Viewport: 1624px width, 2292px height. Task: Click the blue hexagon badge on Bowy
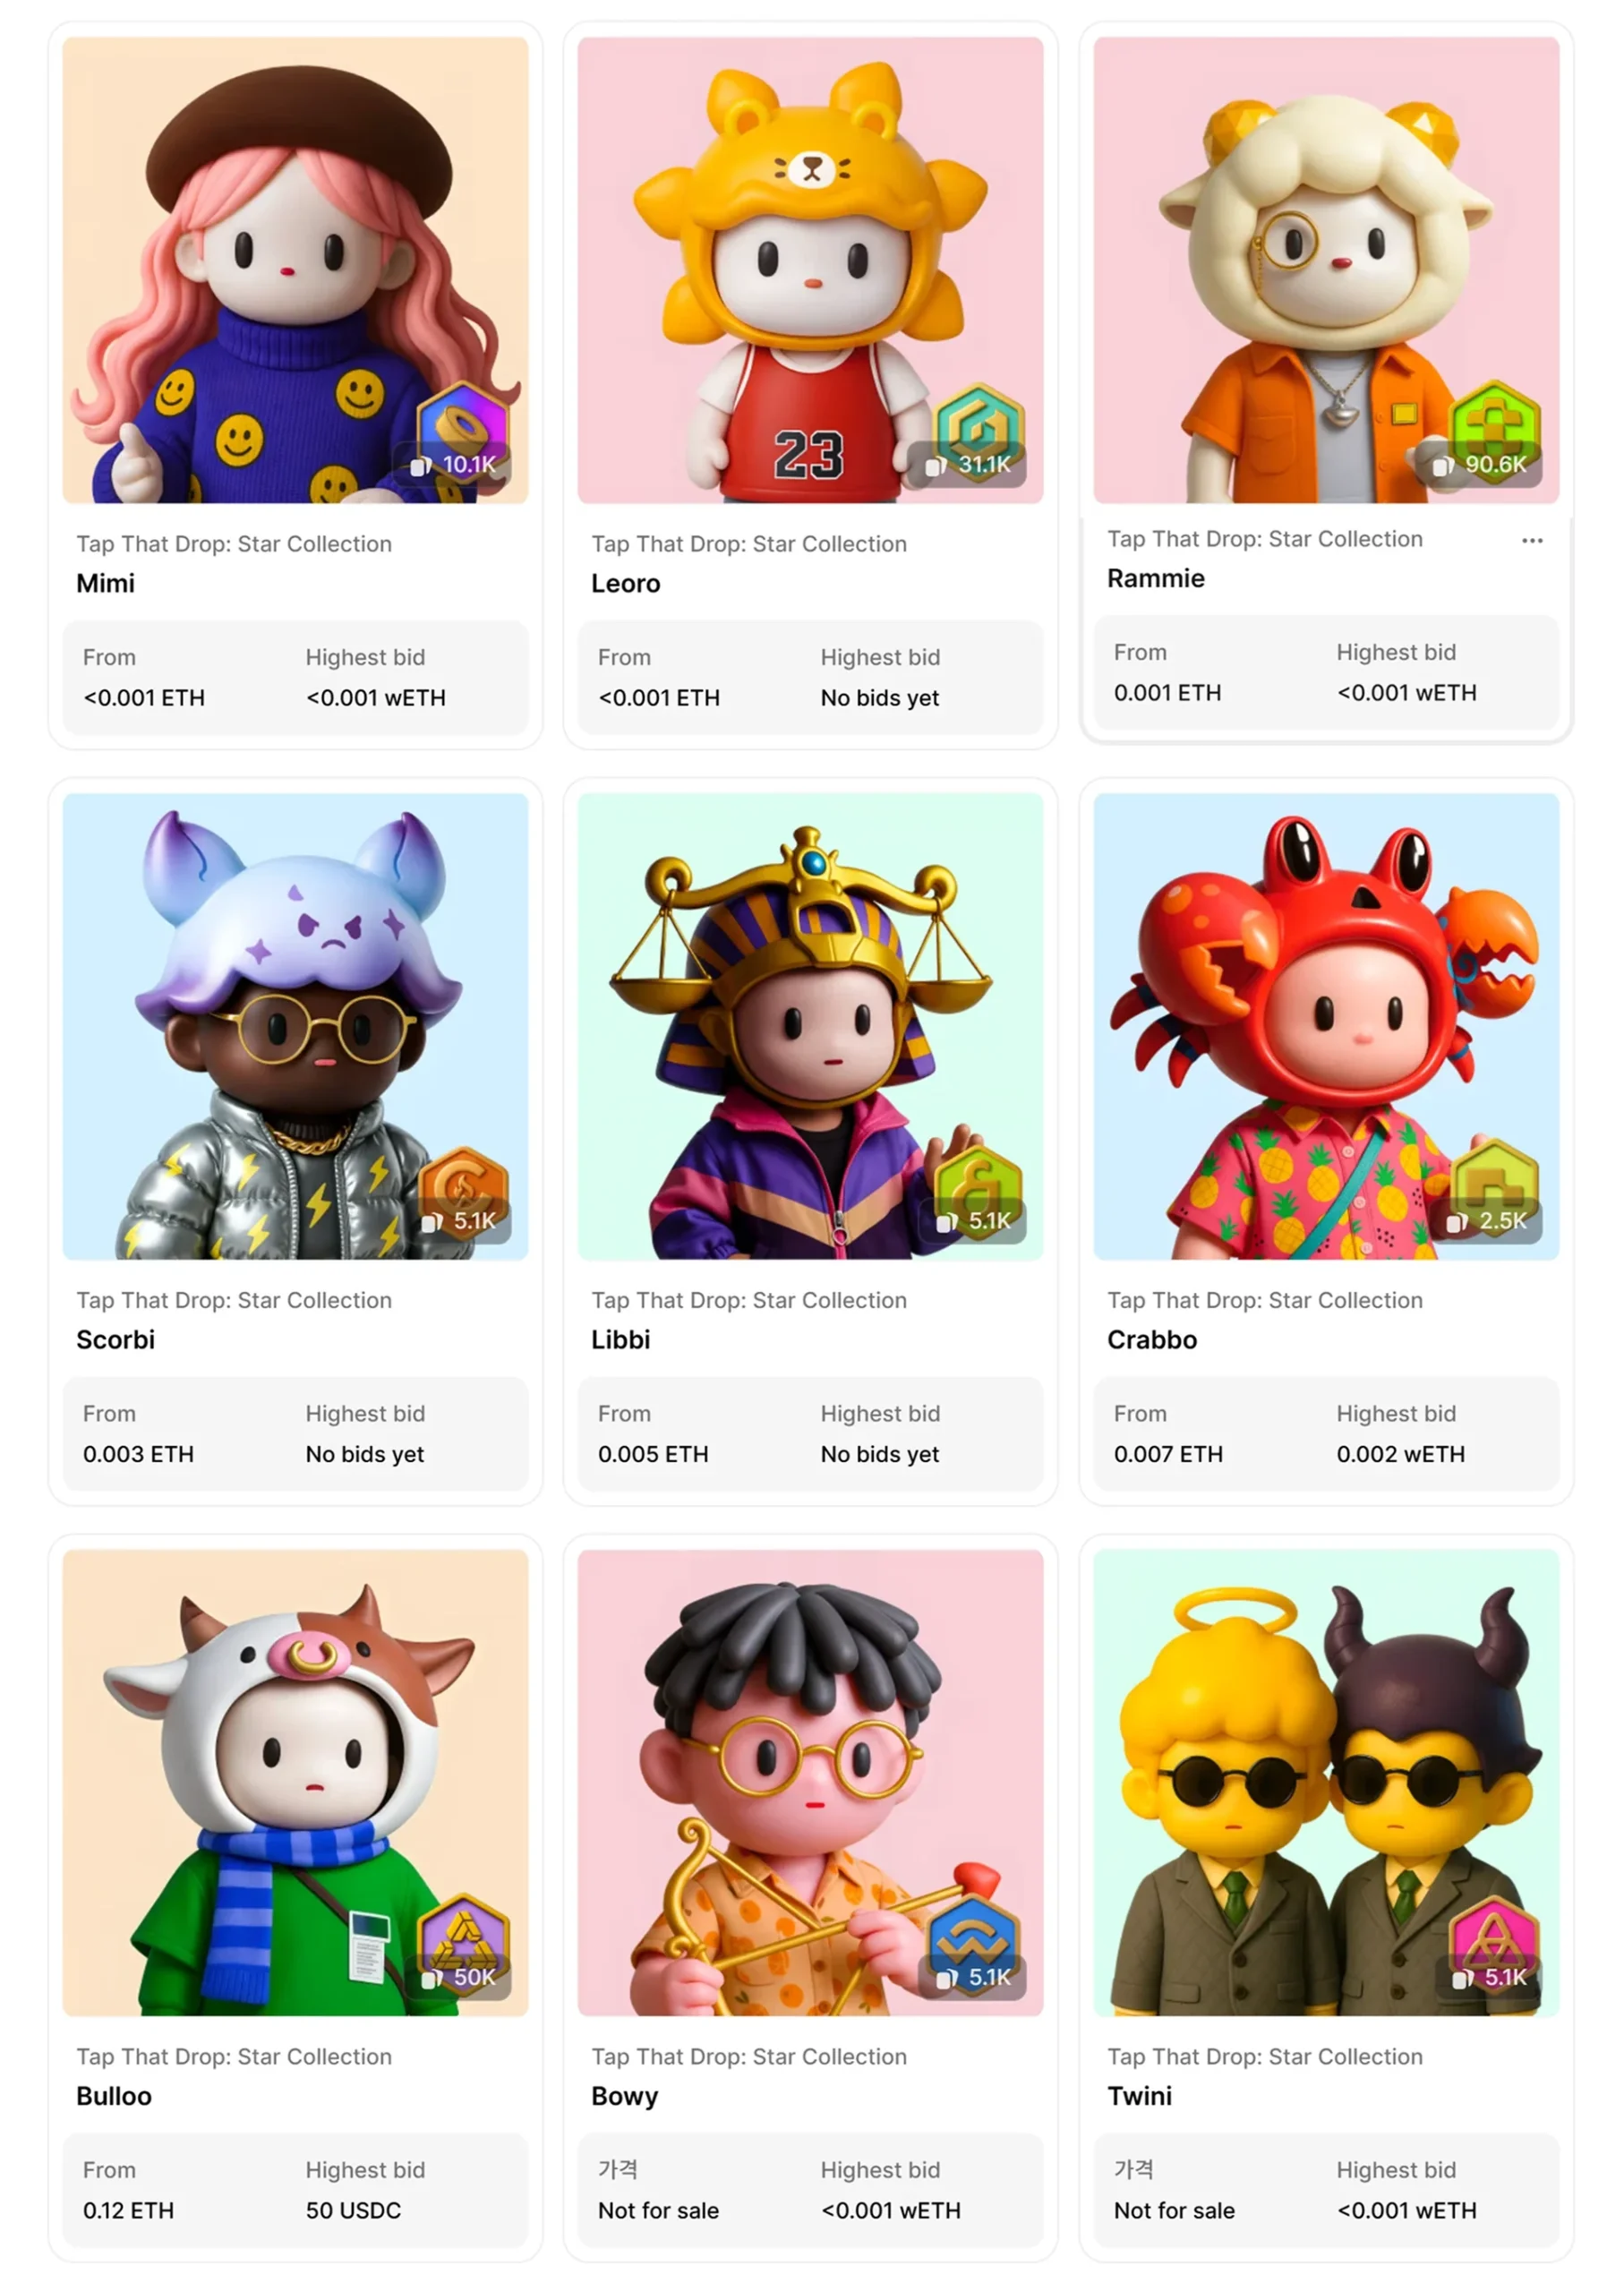(979, 1940)
